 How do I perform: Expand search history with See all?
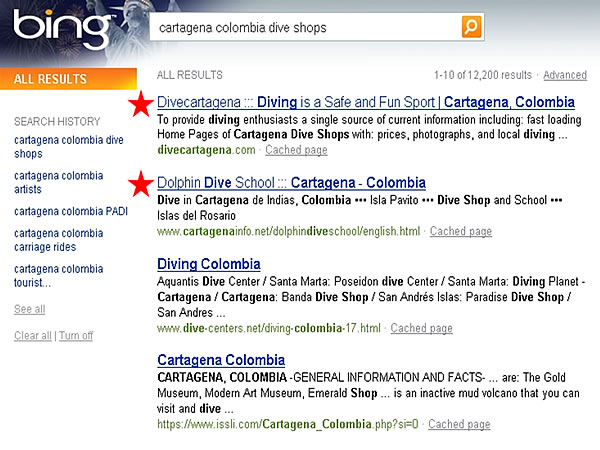coord(29,309)
